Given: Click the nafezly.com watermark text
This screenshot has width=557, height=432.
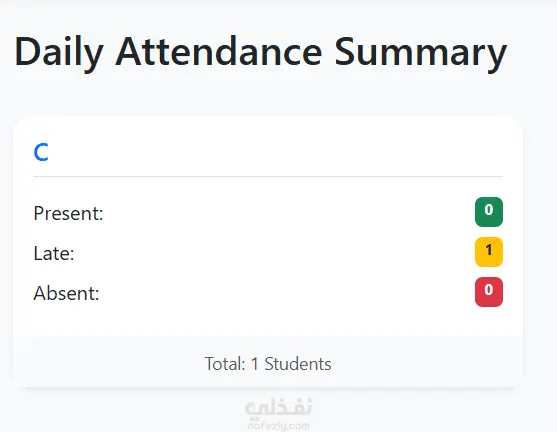Looking at the screenshot, I should coord(278,426).
